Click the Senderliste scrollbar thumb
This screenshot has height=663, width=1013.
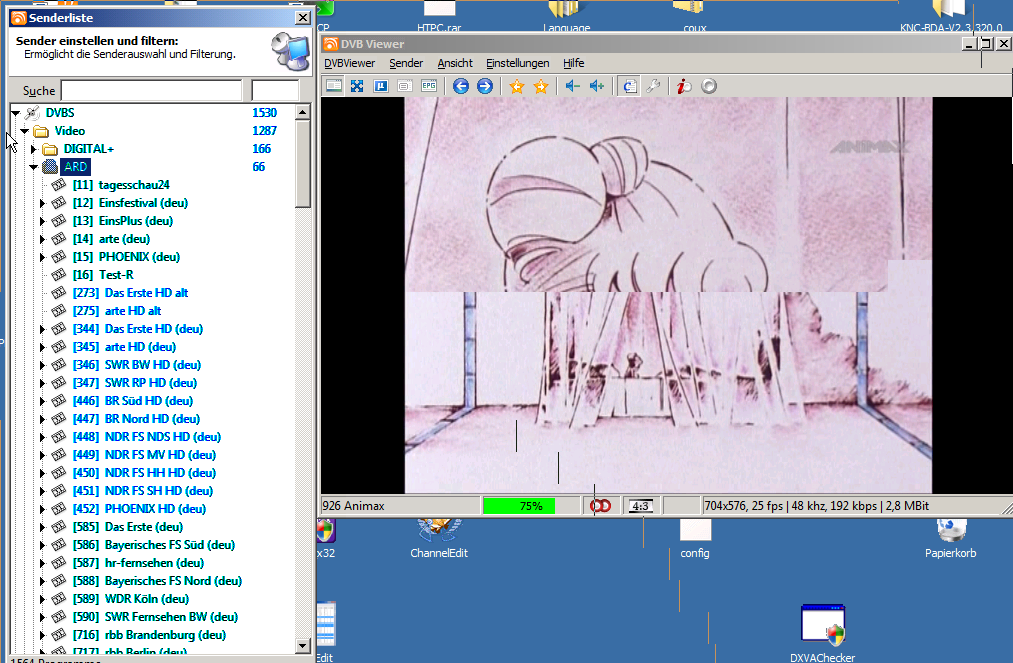pyautogui.click(x=303, y=164)
